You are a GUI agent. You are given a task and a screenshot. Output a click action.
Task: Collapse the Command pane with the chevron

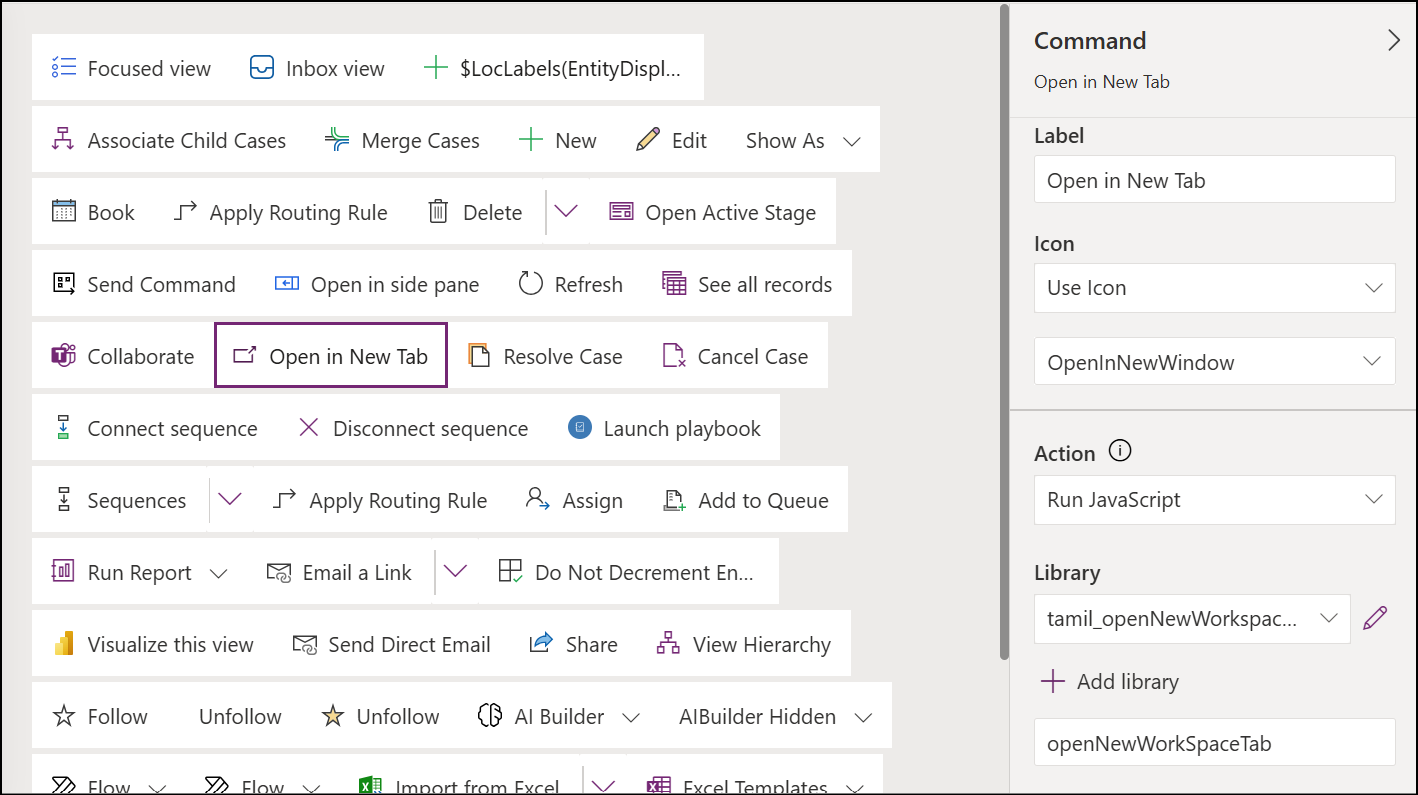(1393, 41)
